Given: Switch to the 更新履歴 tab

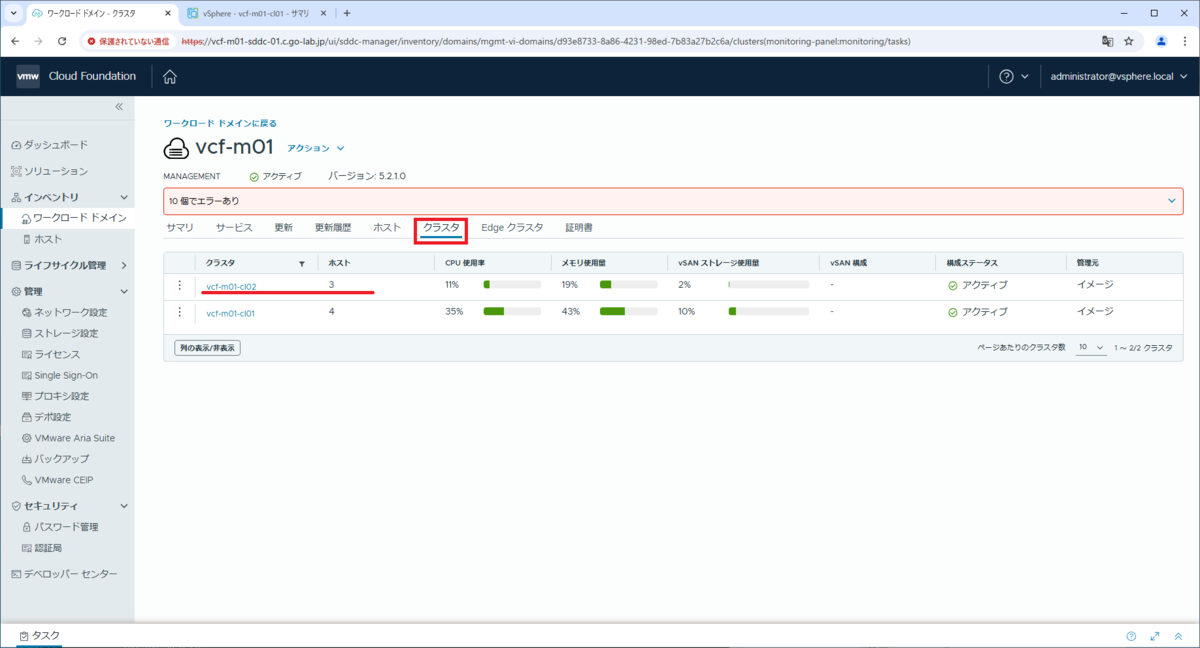Looking at the screenshot, I should (x=333, y=228).
